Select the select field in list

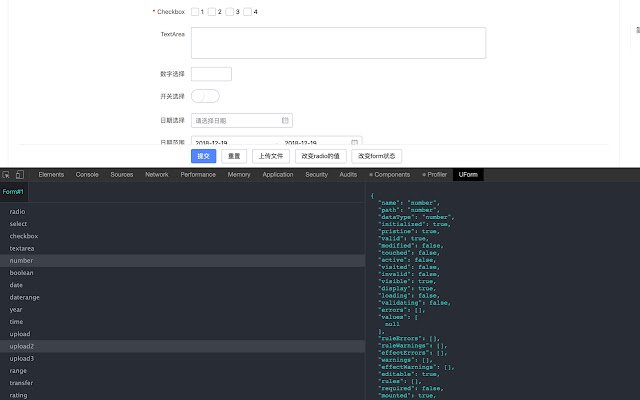[182, 224]
